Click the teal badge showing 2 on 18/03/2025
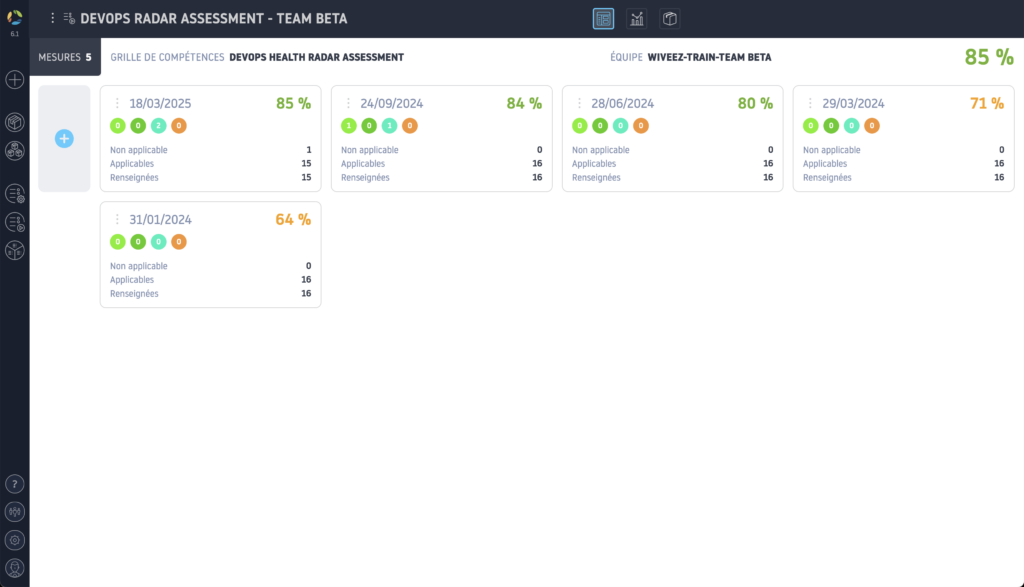The height and width of the screenshot is (587, 1024). [158, 126]
